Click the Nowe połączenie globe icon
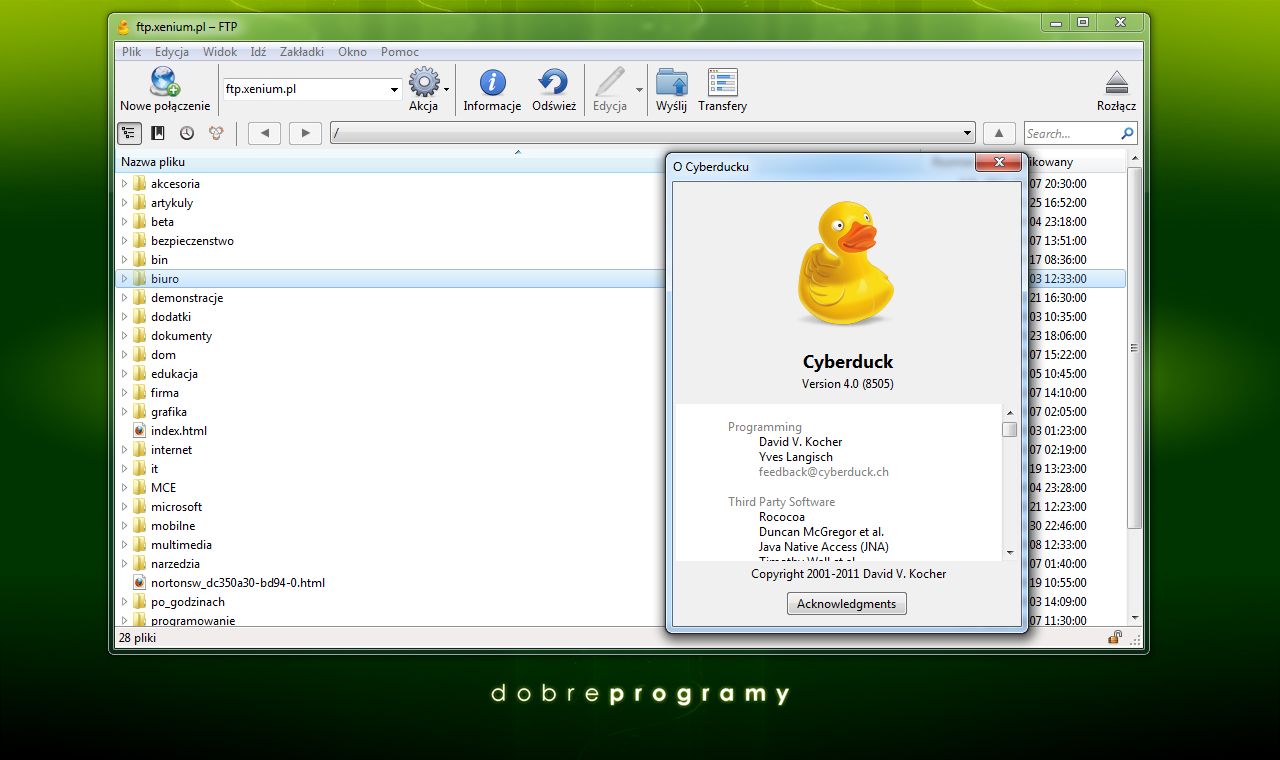This screenshot has height=760, width=1280. click(x=165, y=82)
